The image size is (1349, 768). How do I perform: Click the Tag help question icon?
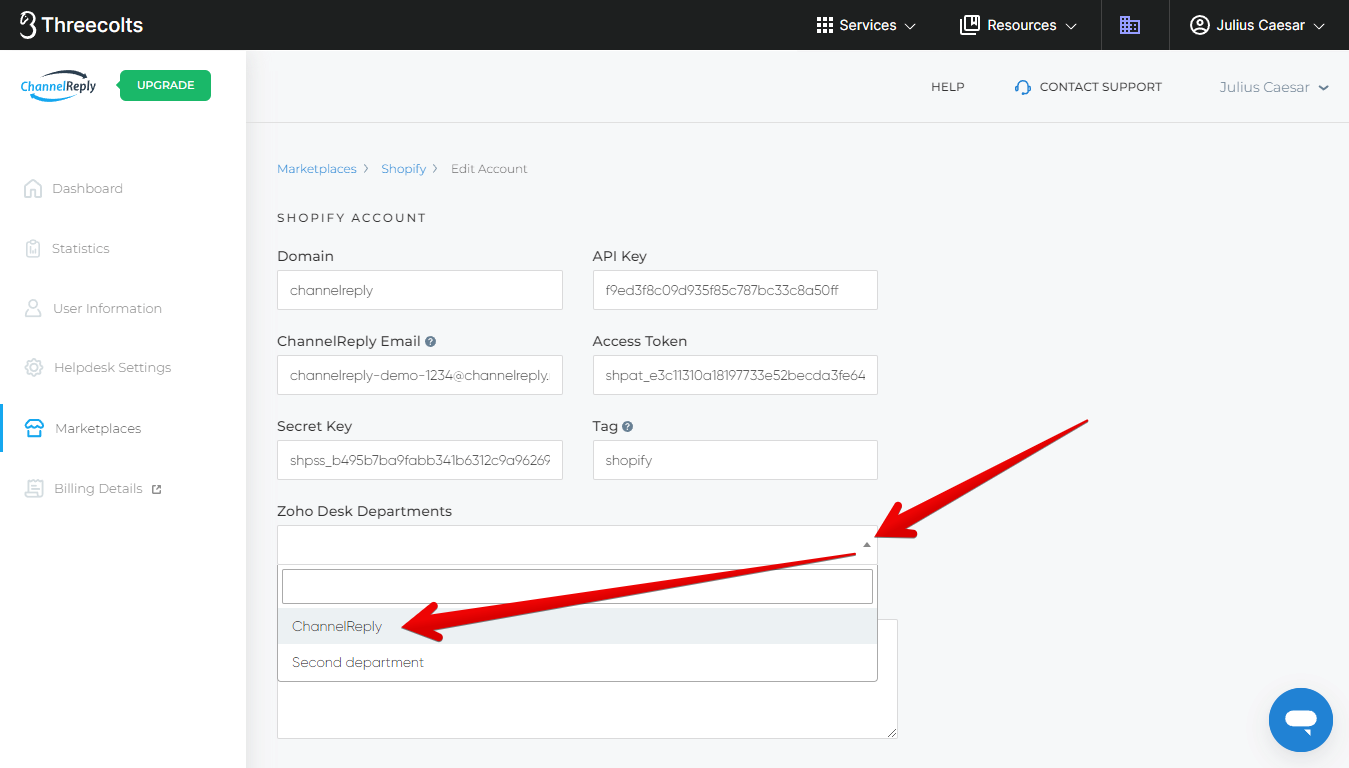pyautogui.click(x=627, y=426)
